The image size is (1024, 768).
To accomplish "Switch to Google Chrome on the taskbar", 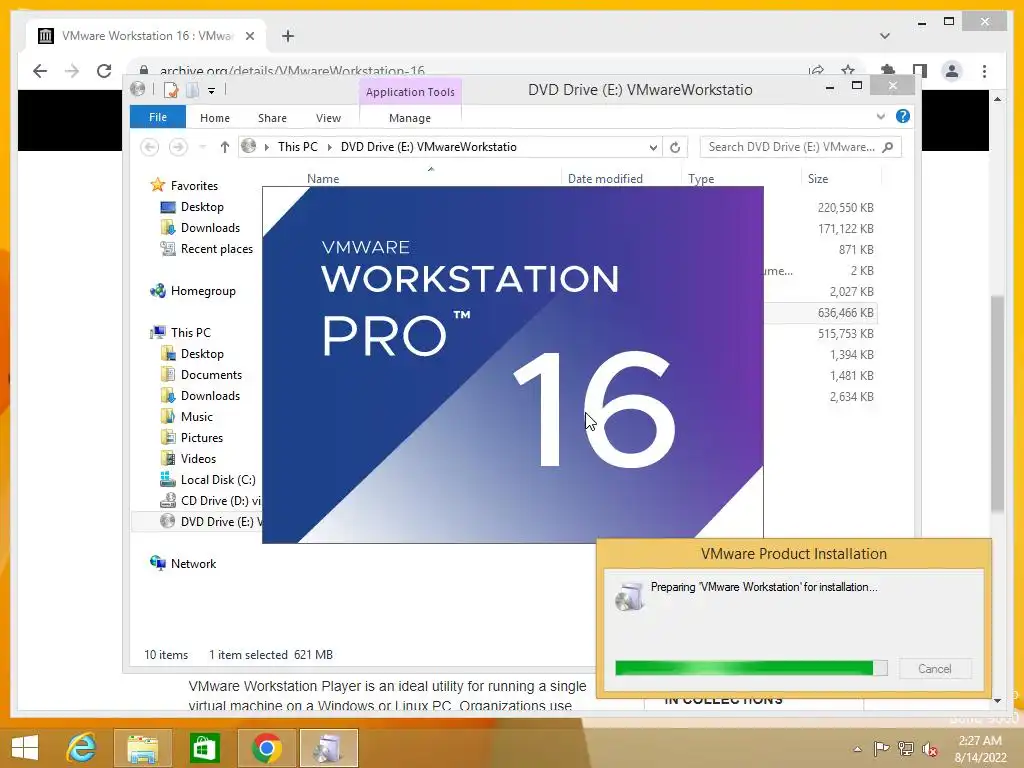I will click(266, 748).
